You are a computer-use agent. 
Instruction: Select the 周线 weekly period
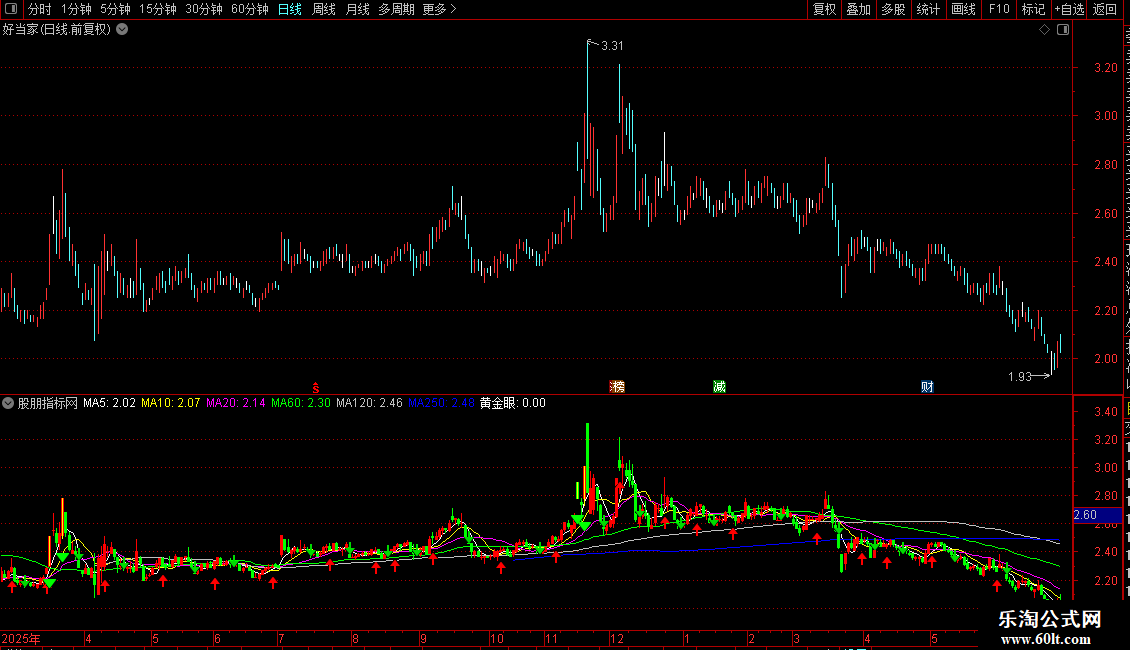[324, 9]
